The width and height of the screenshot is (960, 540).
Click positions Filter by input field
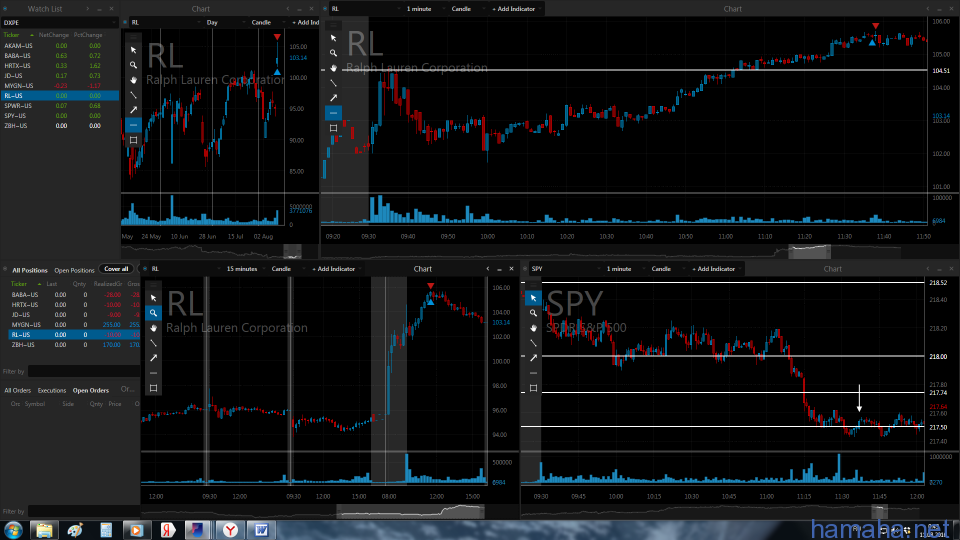(84, 372)
